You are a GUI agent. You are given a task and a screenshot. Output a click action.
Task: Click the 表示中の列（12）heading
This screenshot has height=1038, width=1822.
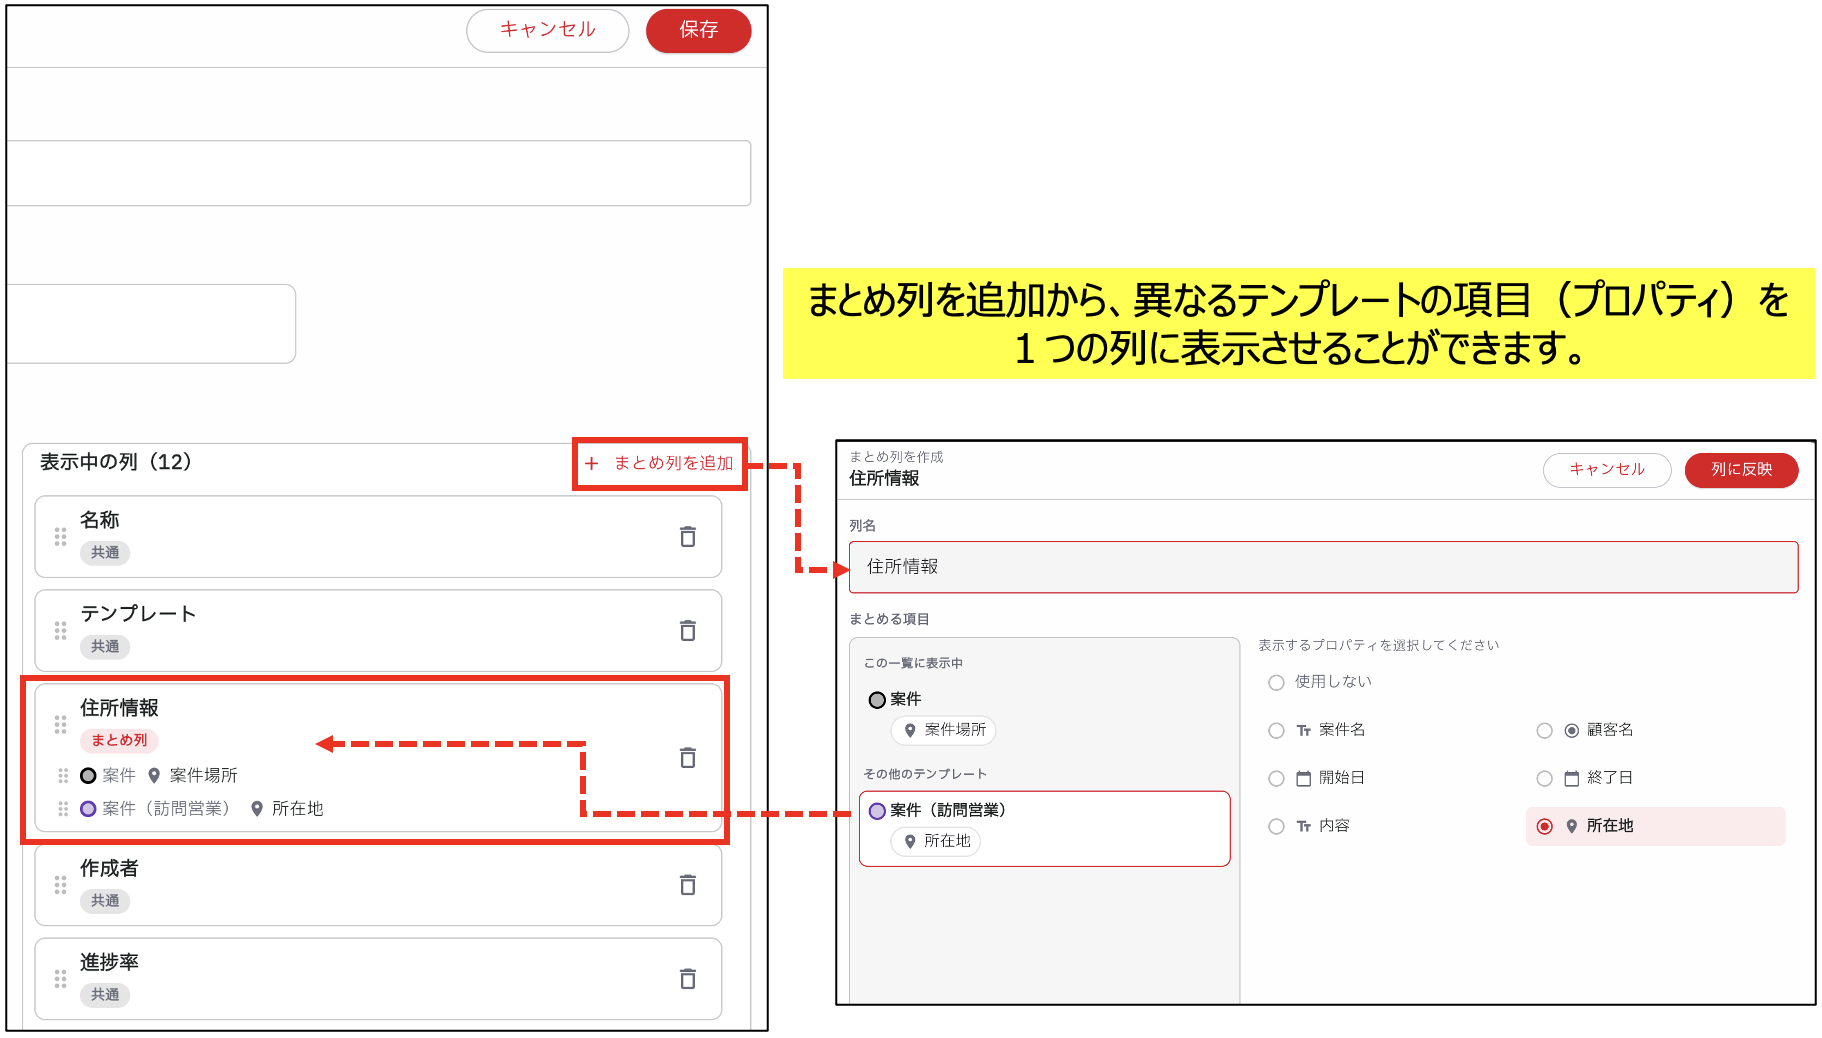(116, 462)
